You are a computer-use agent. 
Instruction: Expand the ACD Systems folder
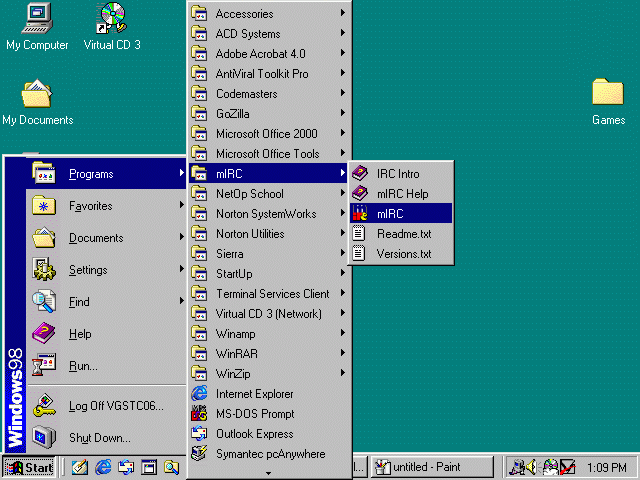(x=269, y=33)
